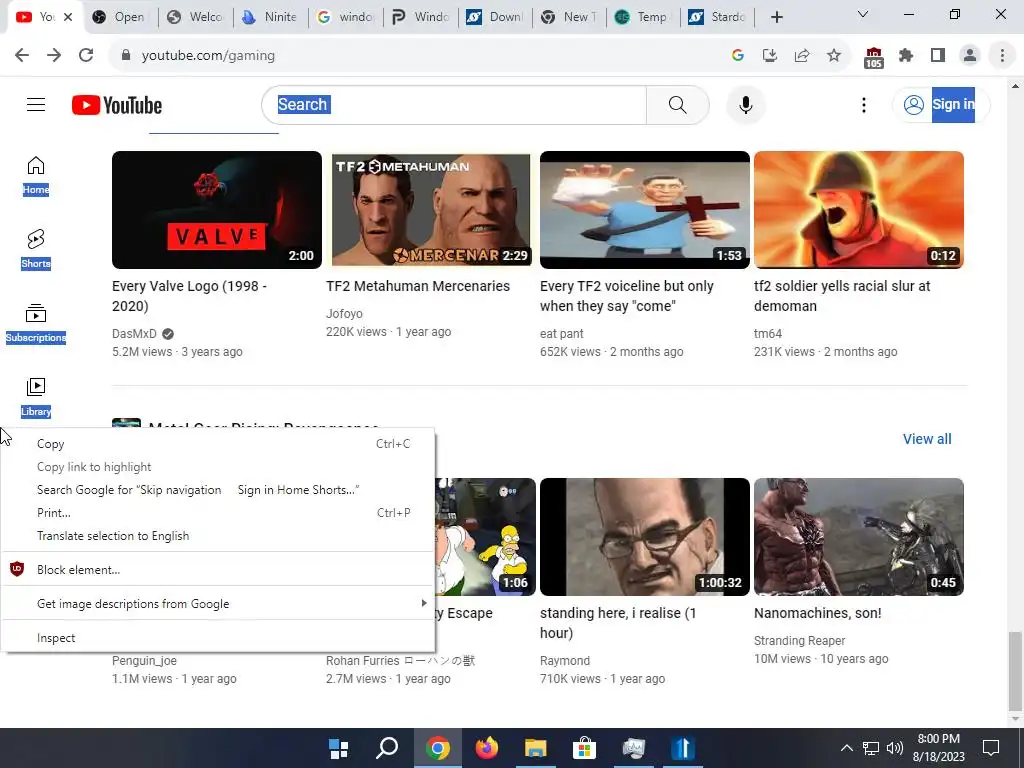Click the YouTube logo
The image size is (1024, 768).
pyautogui.click(x=117, y=105)
